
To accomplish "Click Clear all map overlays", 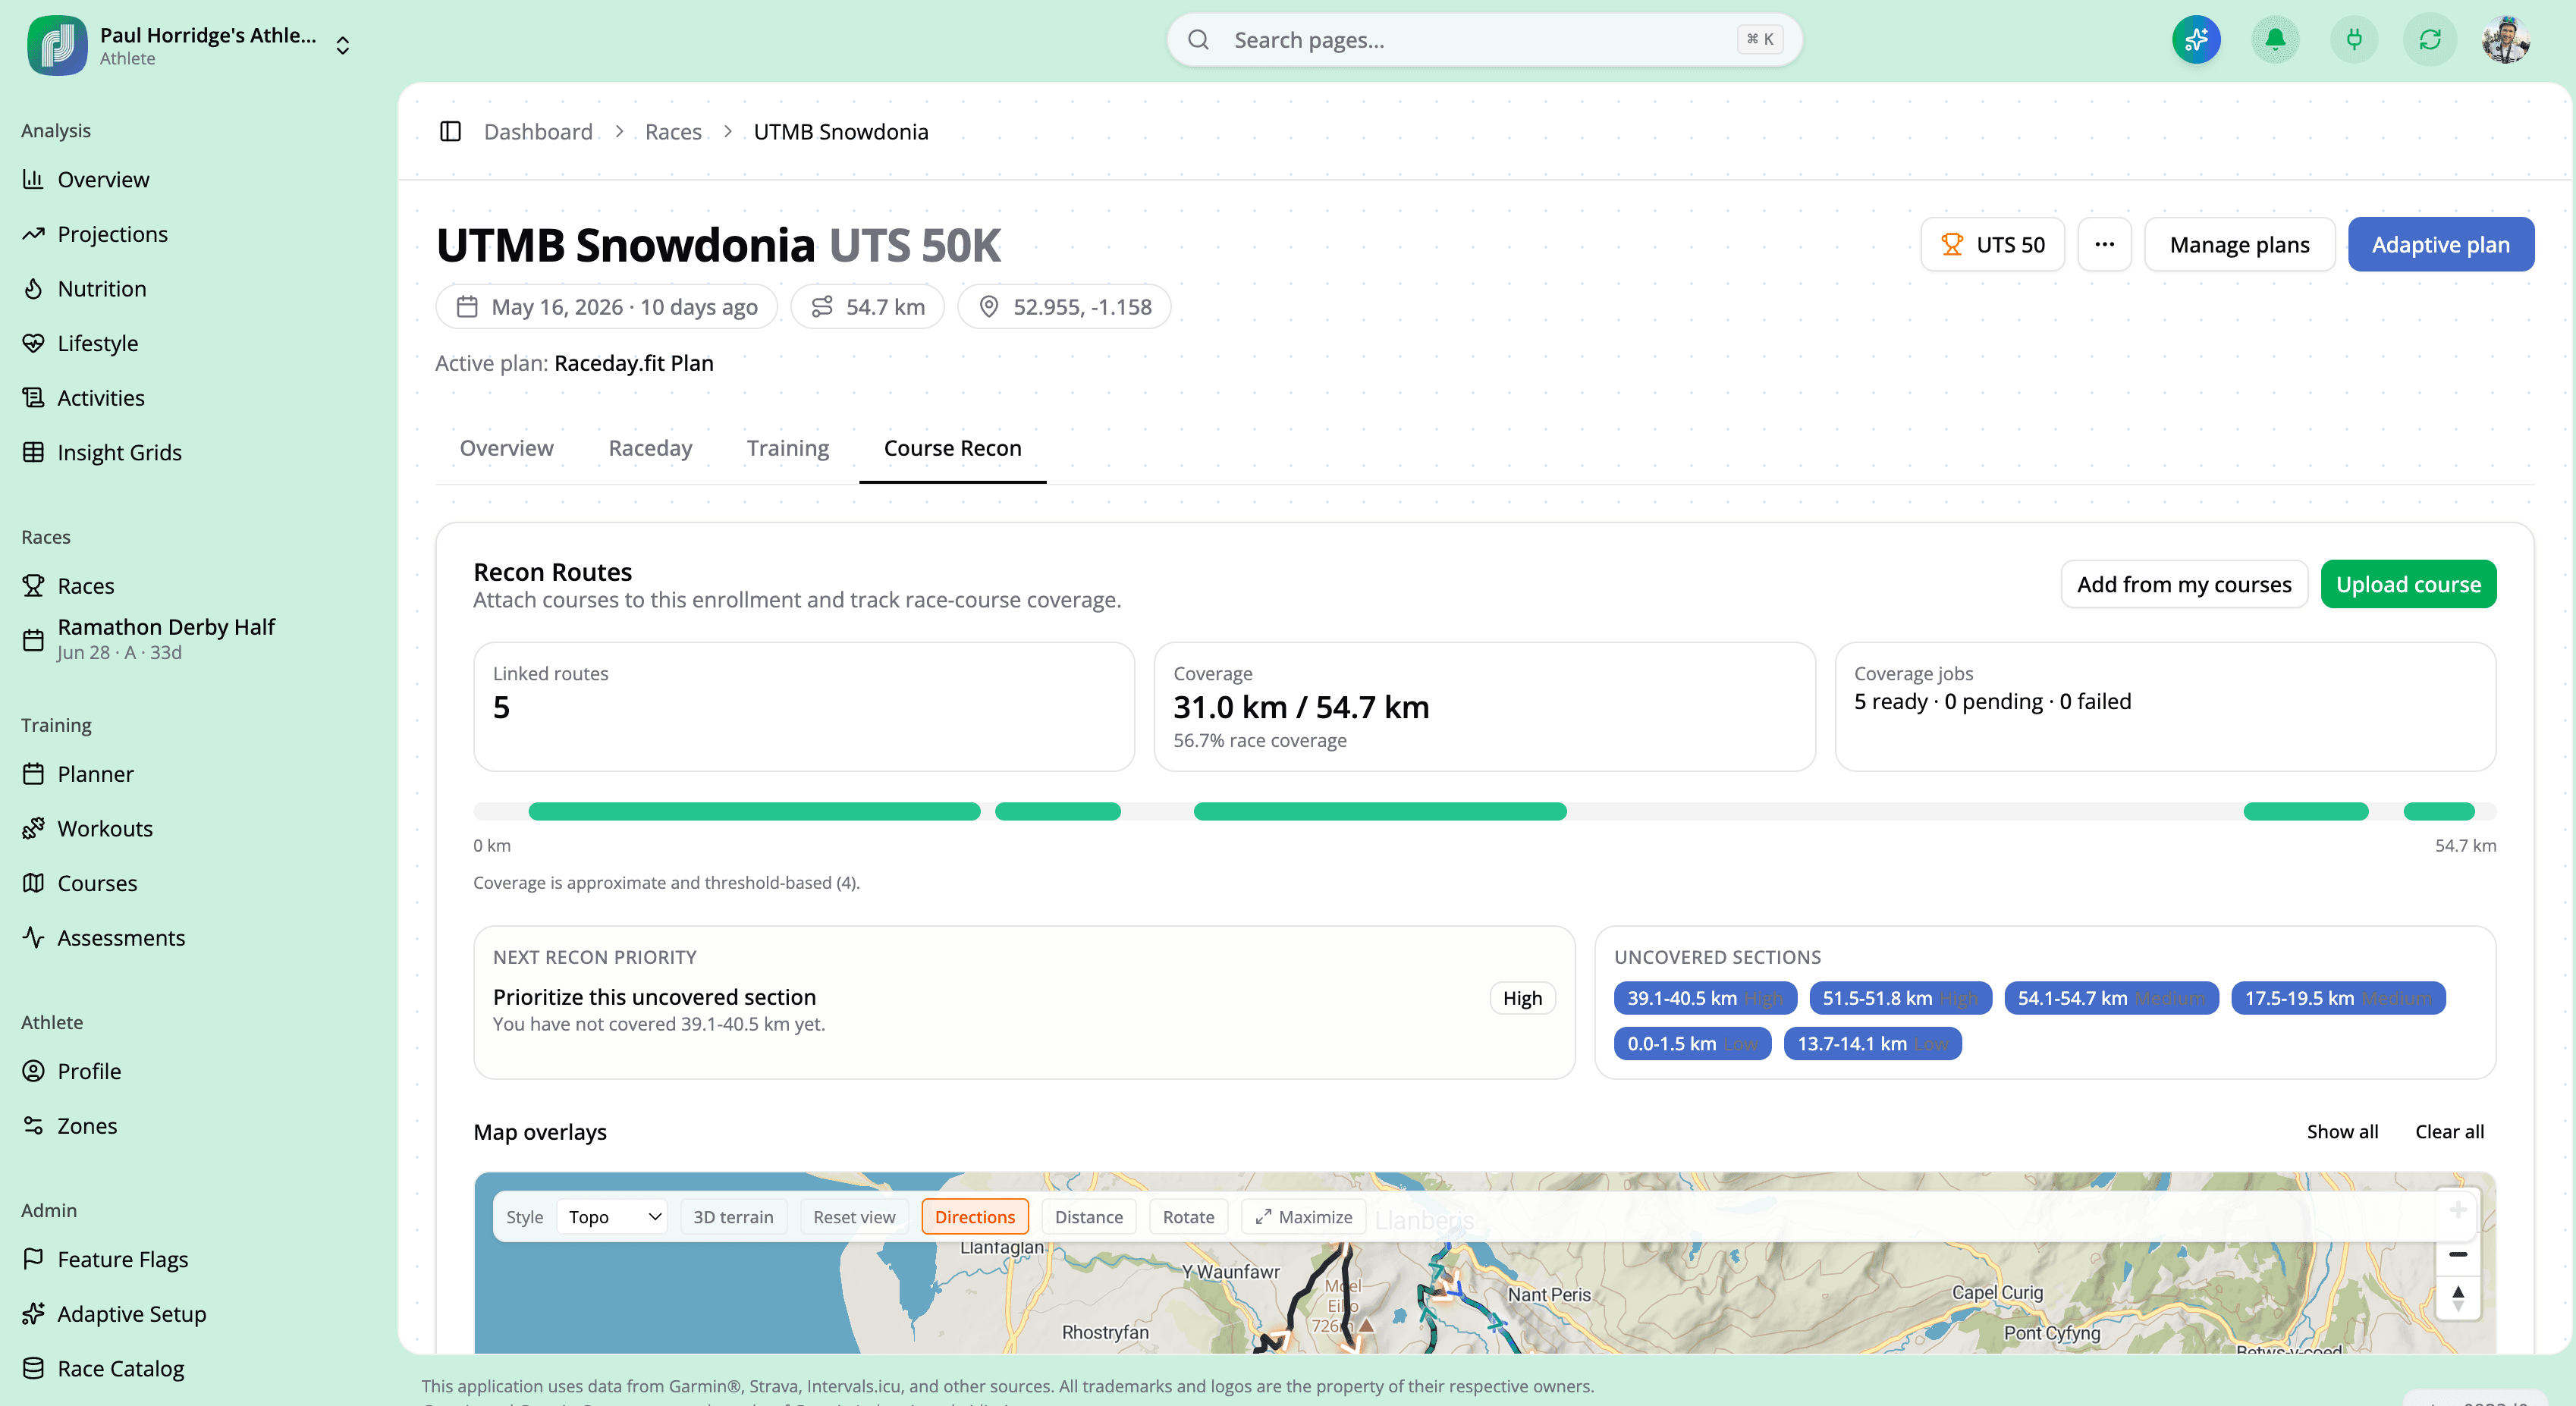I will tap(2449, 1131).
